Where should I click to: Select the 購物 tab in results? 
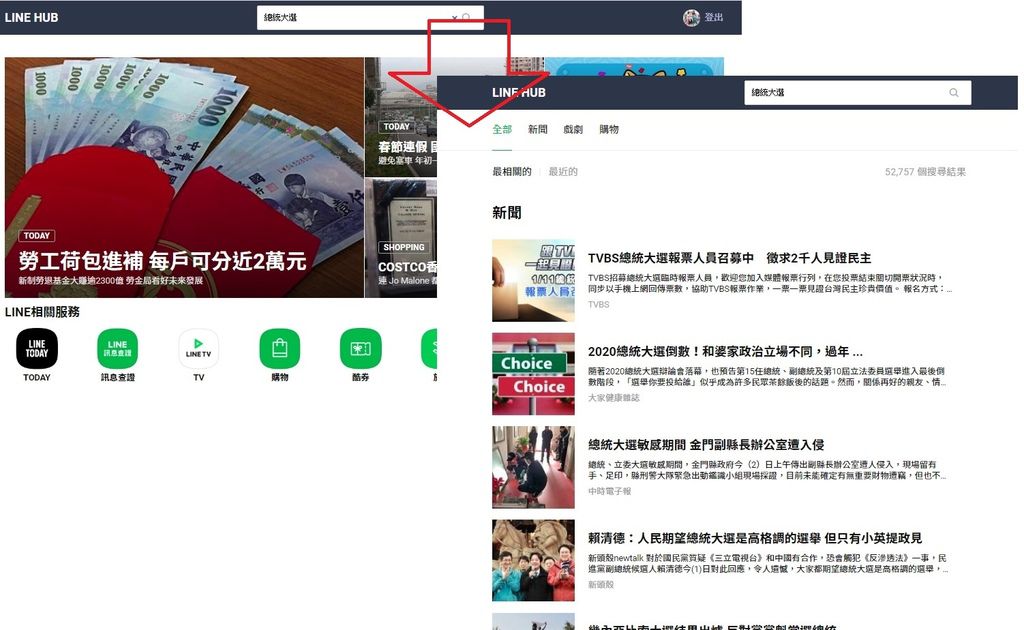tap(609, 129)
